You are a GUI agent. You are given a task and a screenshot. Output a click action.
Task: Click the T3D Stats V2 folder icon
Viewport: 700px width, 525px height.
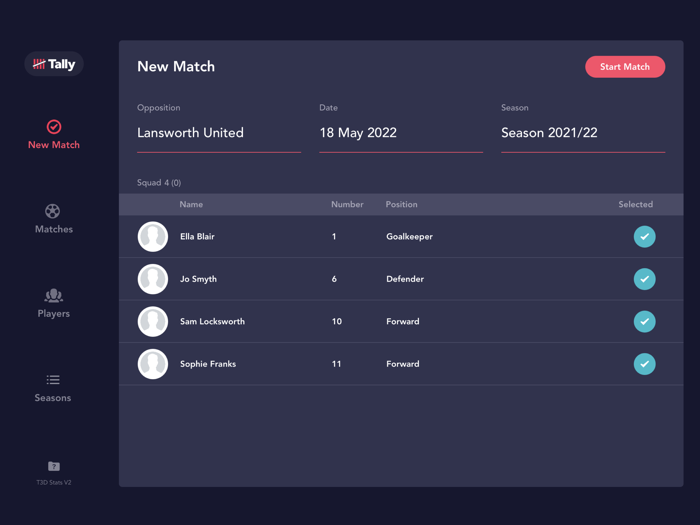[x=54, y=466]
